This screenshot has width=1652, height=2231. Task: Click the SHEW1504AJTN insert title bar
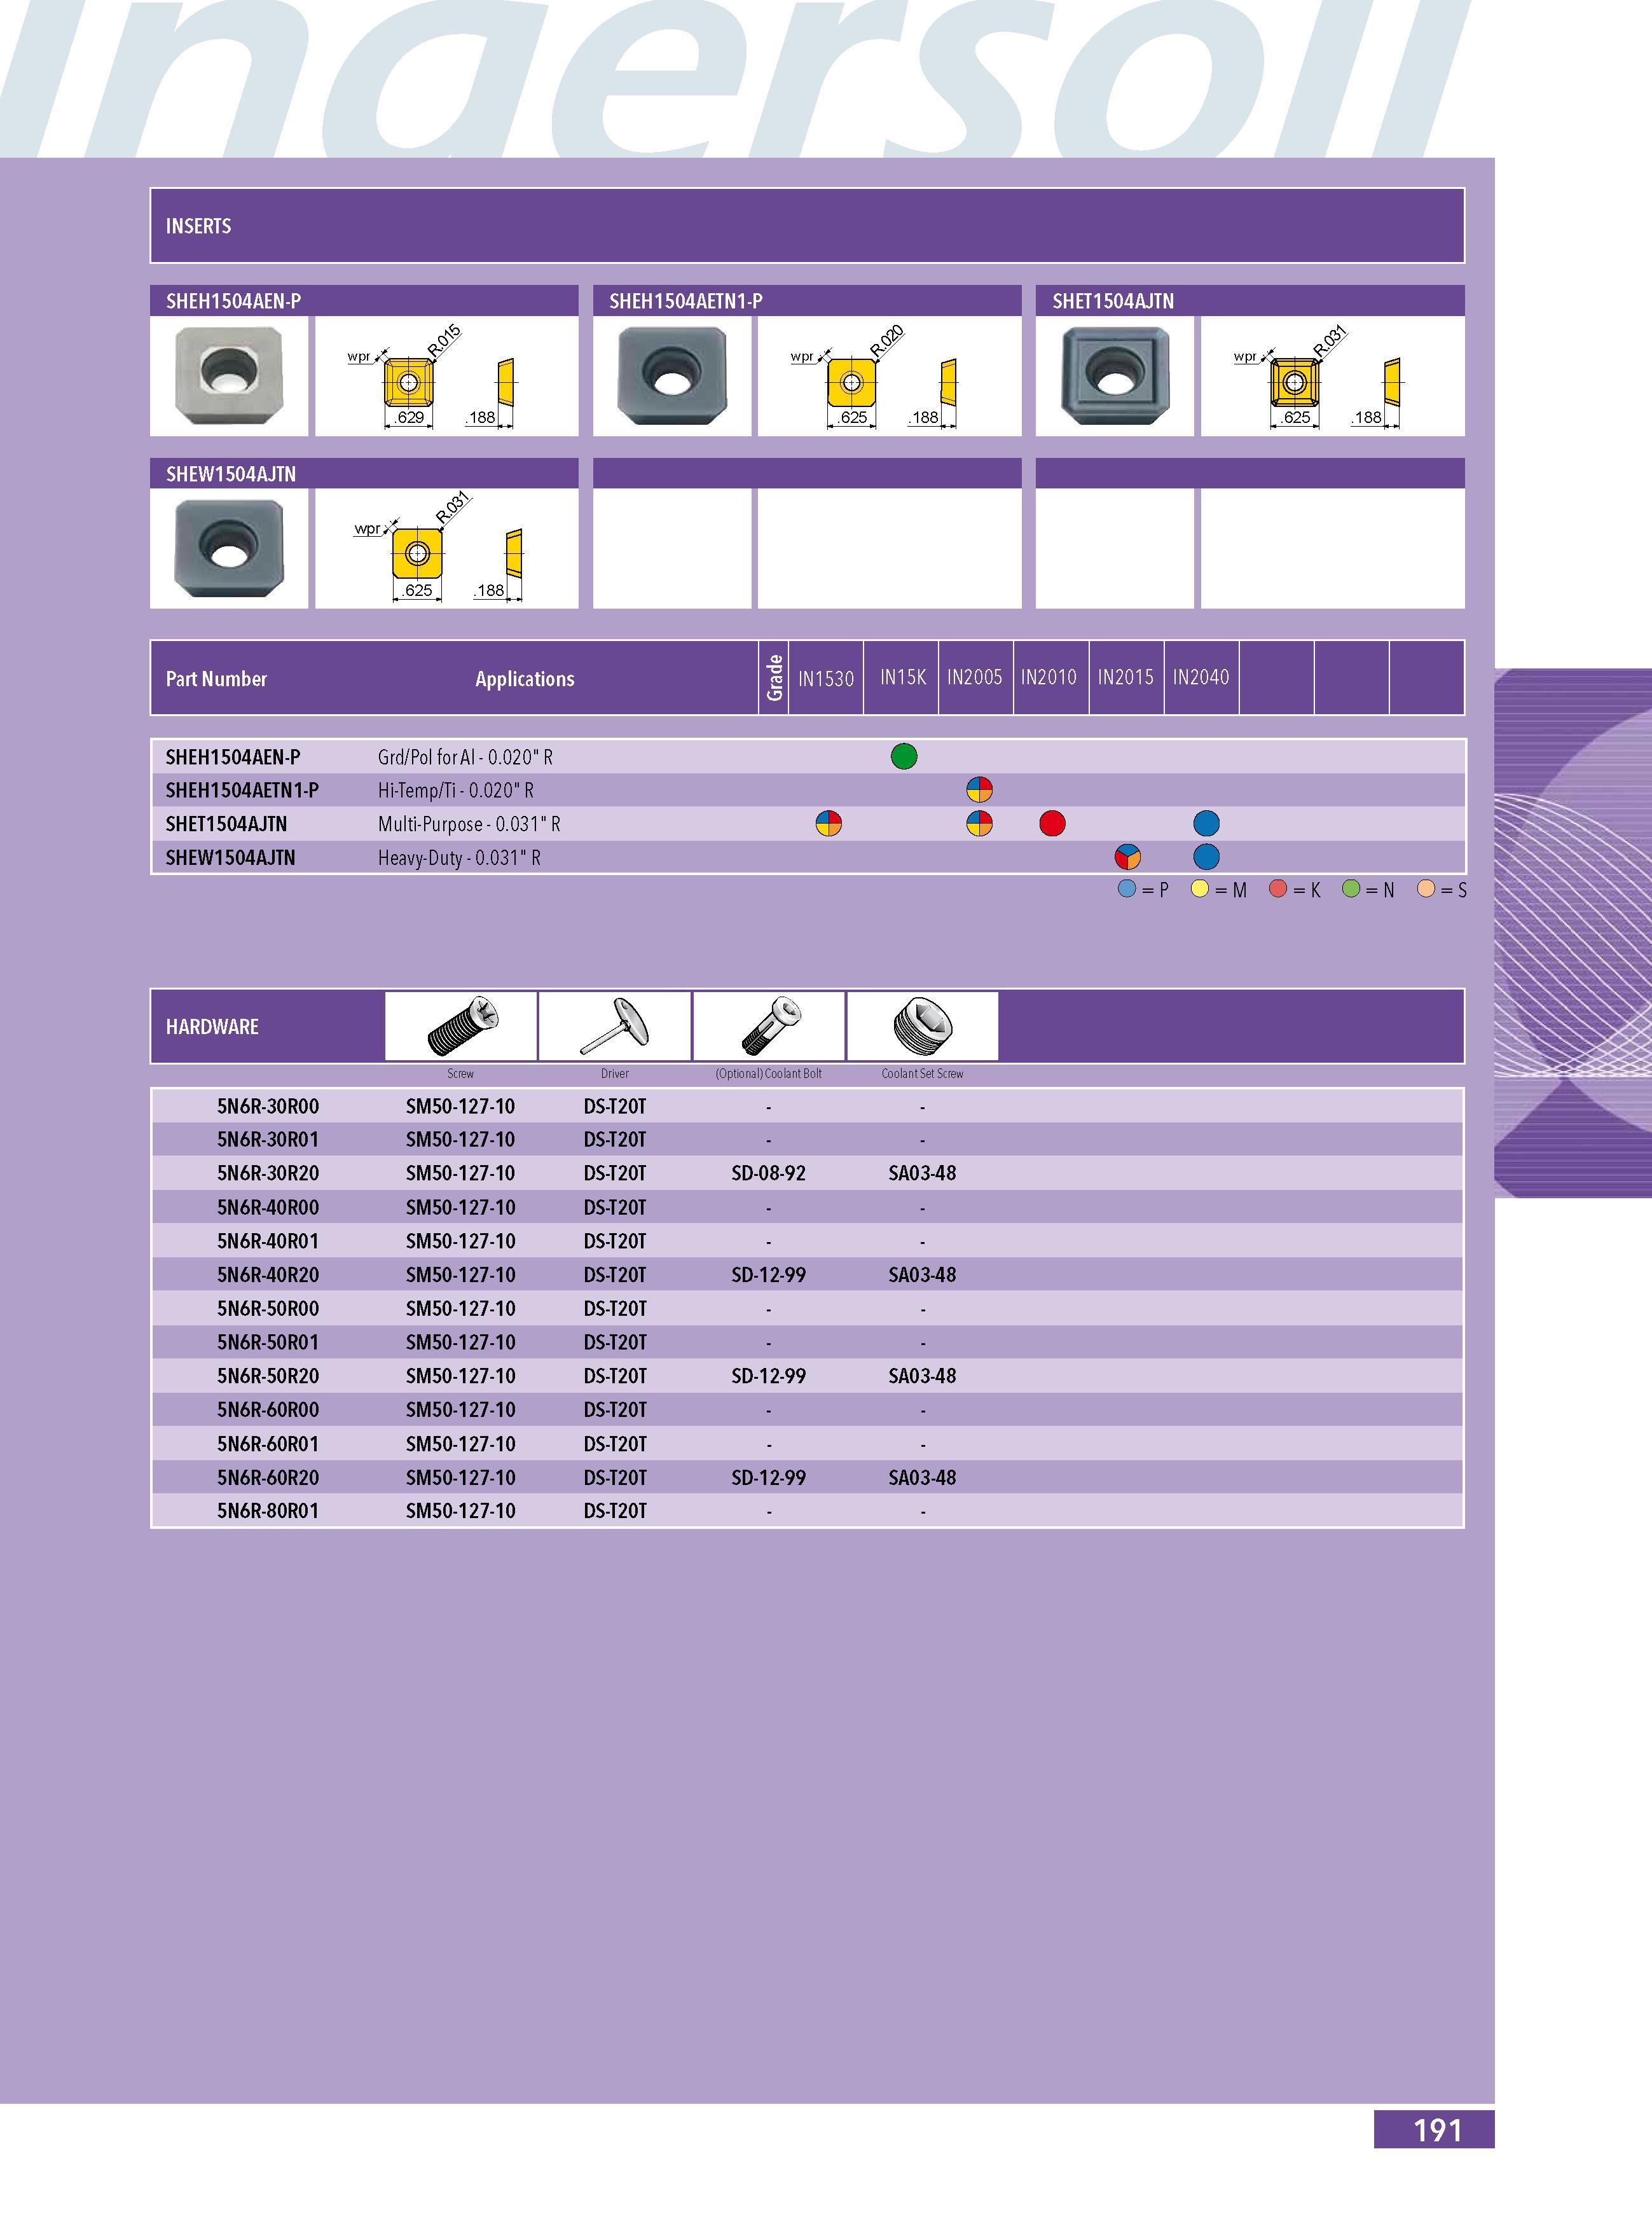pyautogui.click(x=364, y=473)
